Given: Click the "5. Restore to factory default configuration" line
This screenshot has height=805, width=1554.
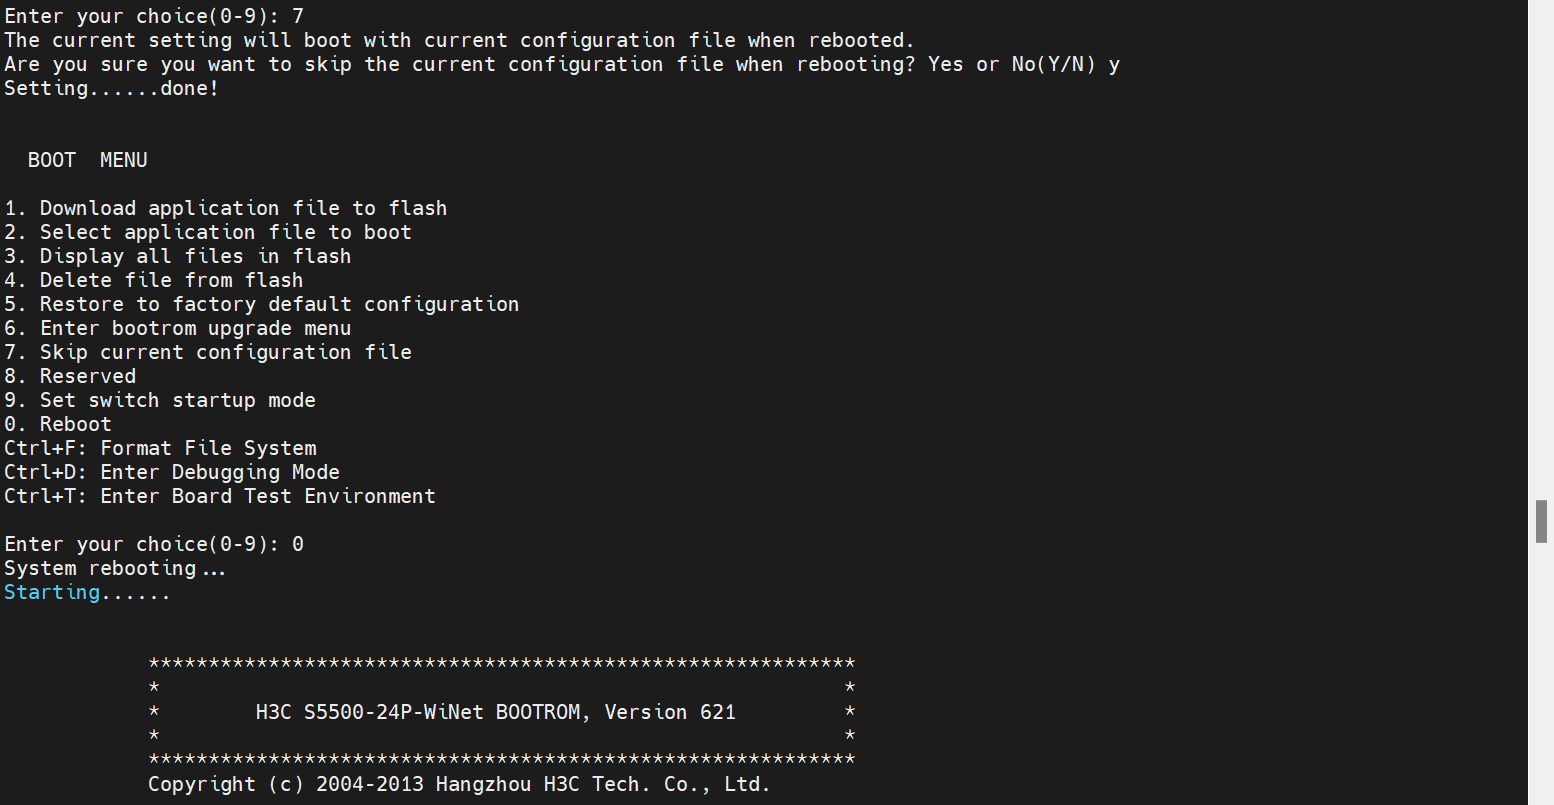Looking at the screenshot, I should click(261, 304).
